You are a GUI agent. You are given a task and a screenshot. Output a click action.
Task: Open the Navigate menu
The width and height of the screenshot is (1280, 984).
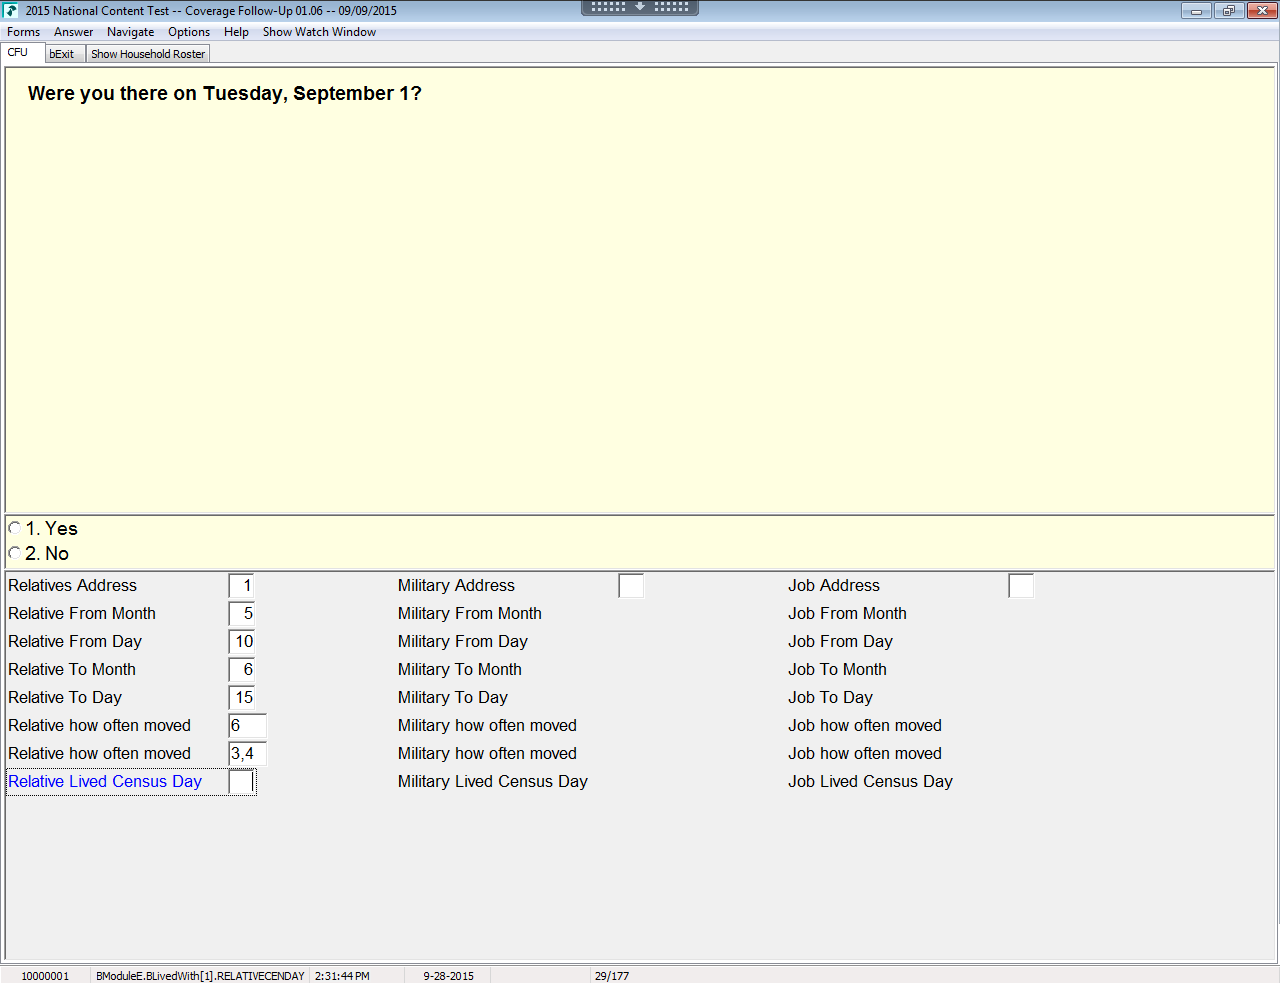click(130, 32)
